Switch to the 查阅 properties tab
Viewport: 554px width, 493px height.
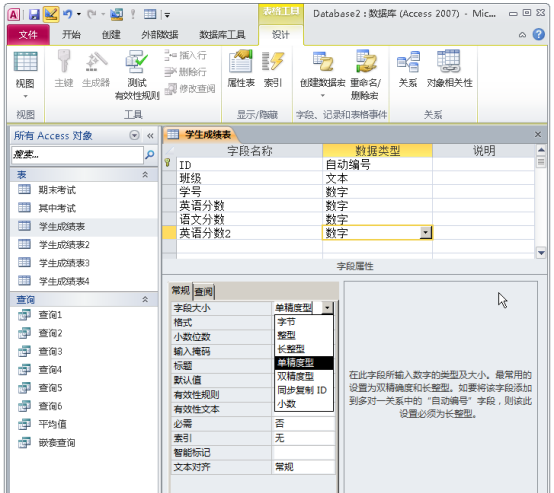[204, 291]
